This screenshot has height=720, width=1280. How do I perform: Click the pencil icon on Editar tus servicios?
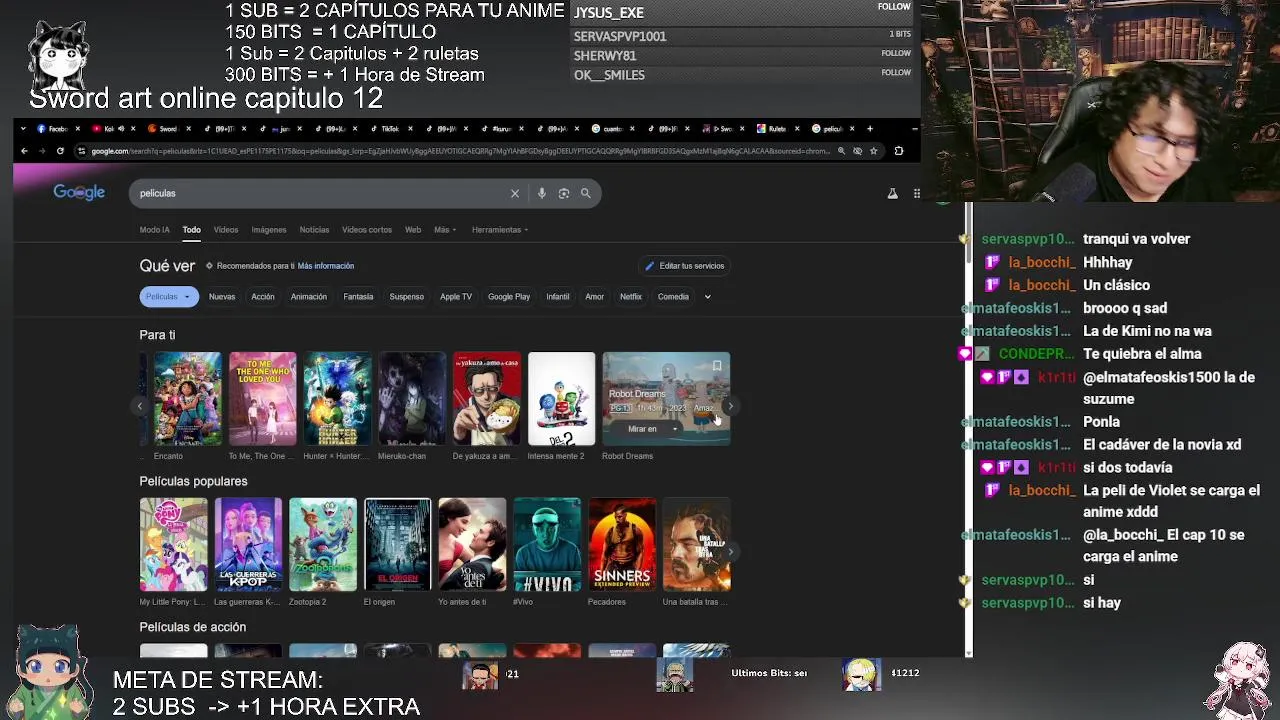650,266
